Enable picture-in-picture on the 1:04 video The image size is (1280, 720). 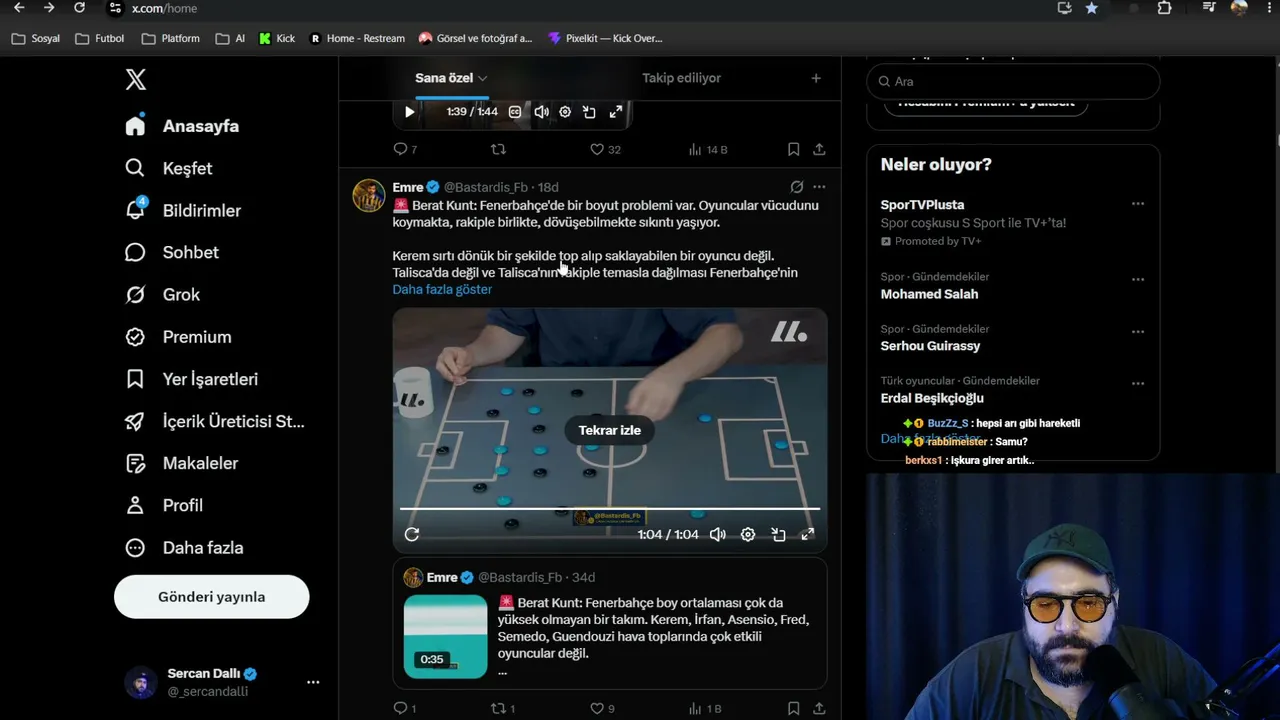point(778,534)
